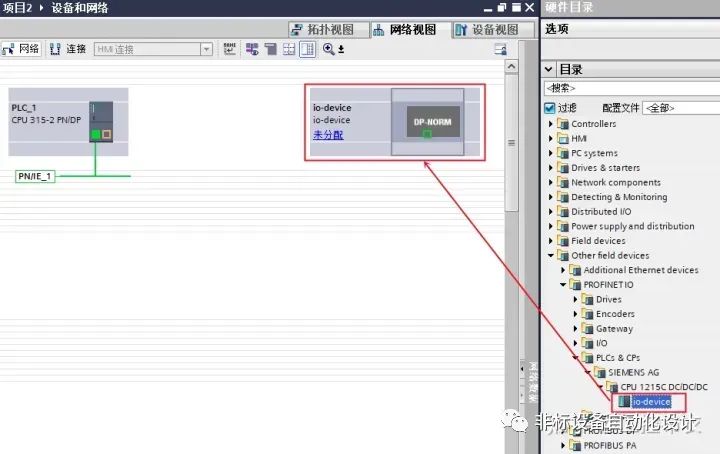Viewport: 720px width, 454px height.
Task: Open the 配置文件 profile dropdown
Action: [x=681, y=108]
